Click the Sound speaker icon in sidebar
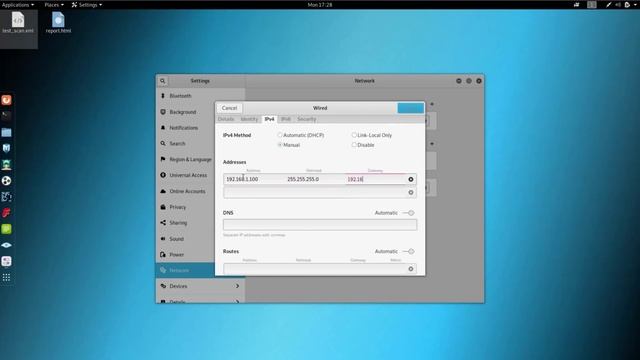The image size is (640, 360). click(163, 239)
